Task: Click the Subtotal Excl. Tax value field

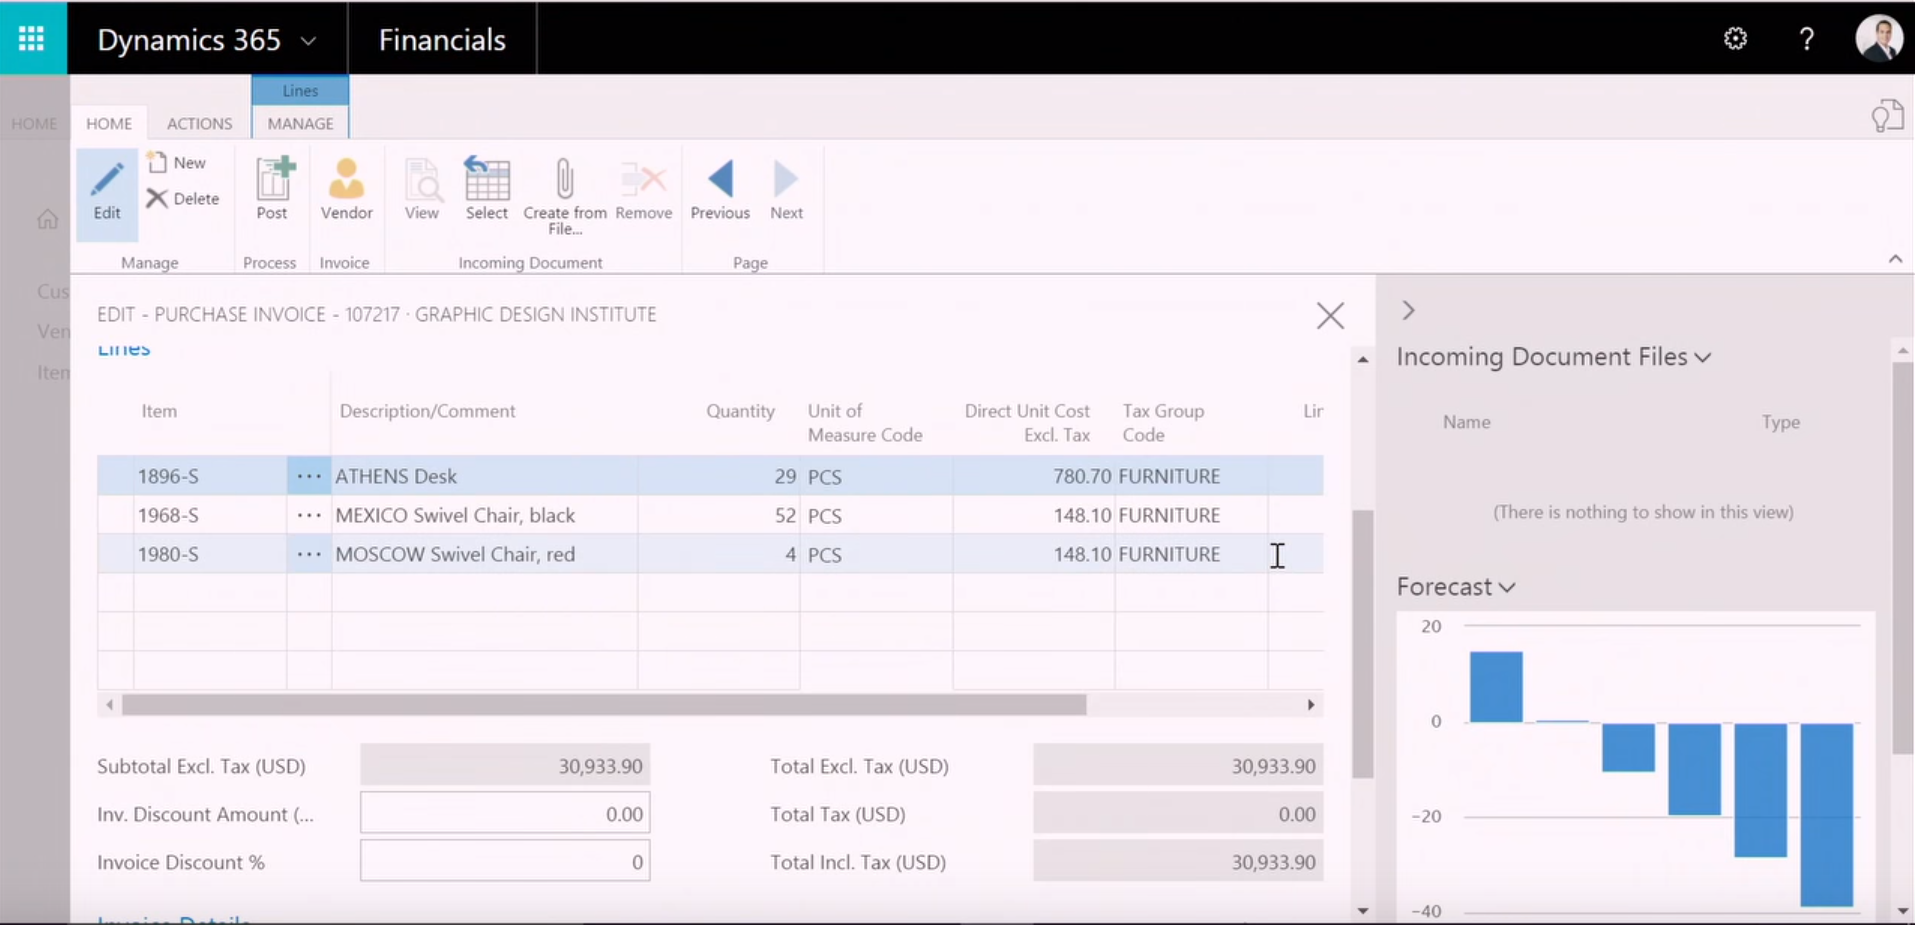Action: click(505, 766)
